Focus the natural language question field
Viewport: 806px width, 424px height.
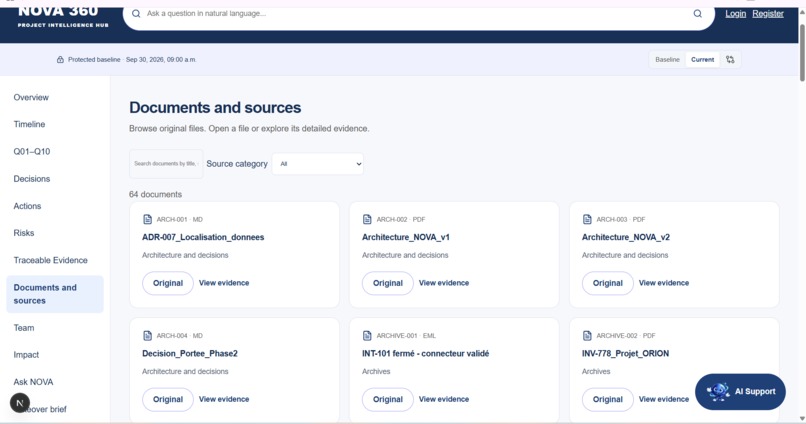[416, 14]
